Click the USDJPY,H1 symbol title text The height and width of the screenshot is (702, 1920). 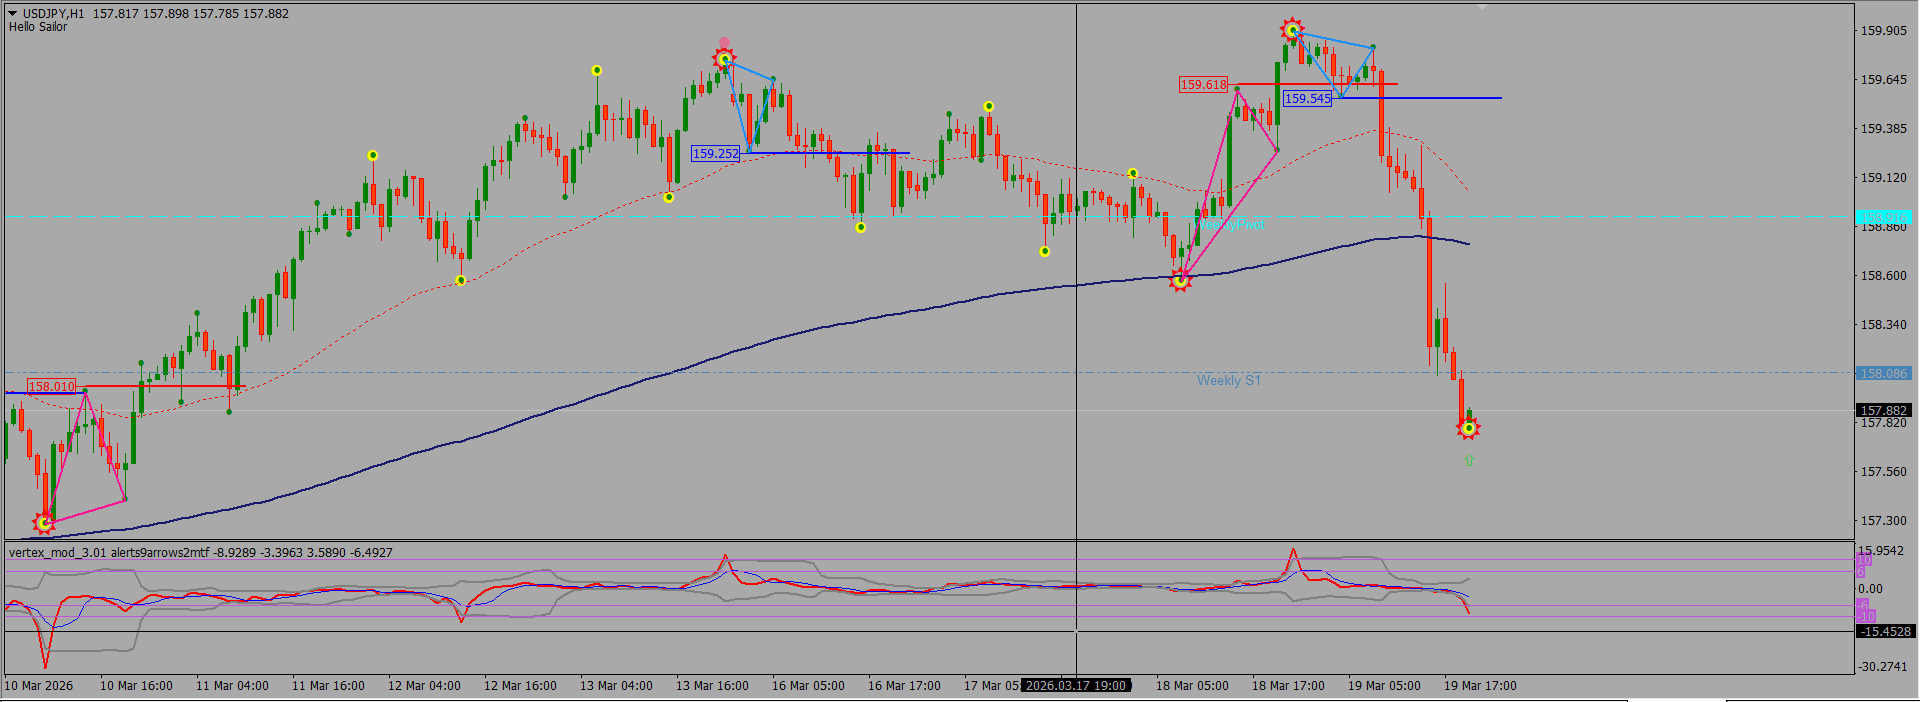coord(54,14)
